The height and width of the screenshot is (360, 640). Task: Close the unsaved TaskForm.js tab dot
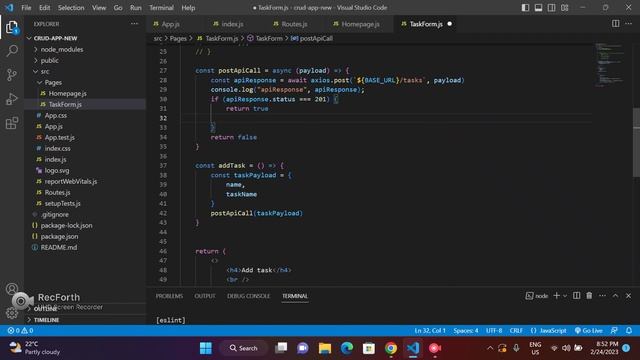click(449, 24)
